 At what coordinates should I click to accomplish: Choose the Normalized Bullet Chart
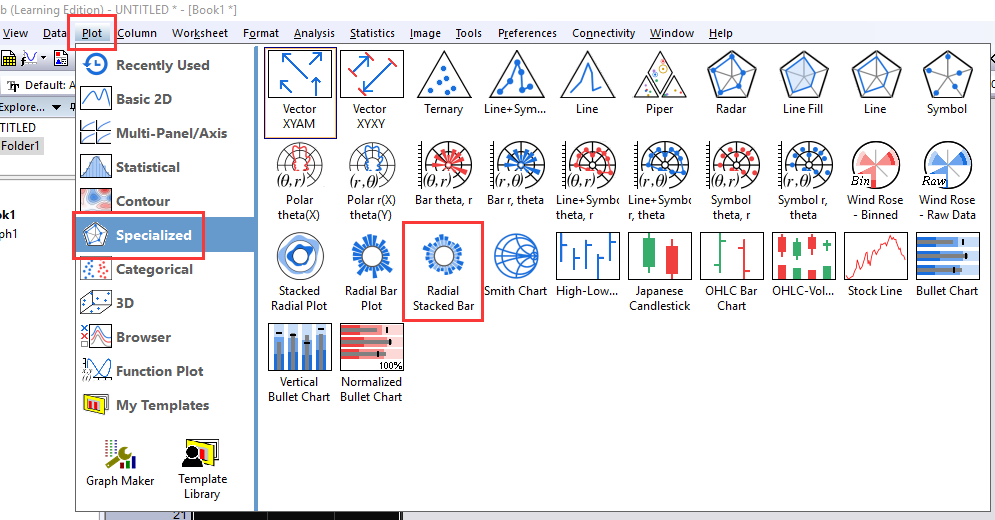coord(371,364)
